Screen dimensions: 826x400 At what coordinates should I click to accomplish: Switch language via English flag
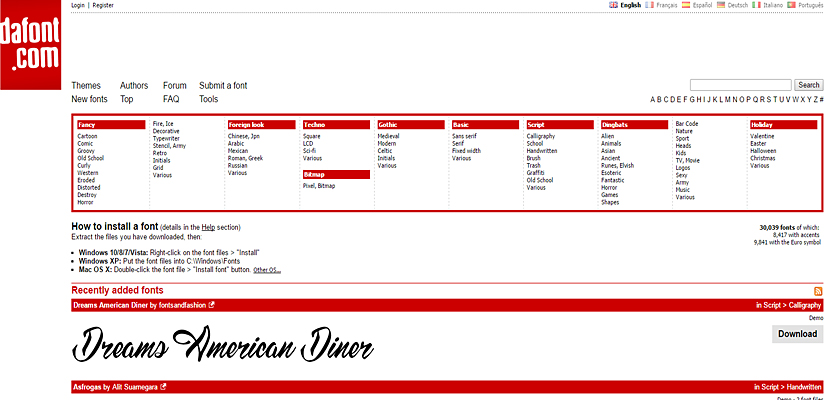(613, 5)
